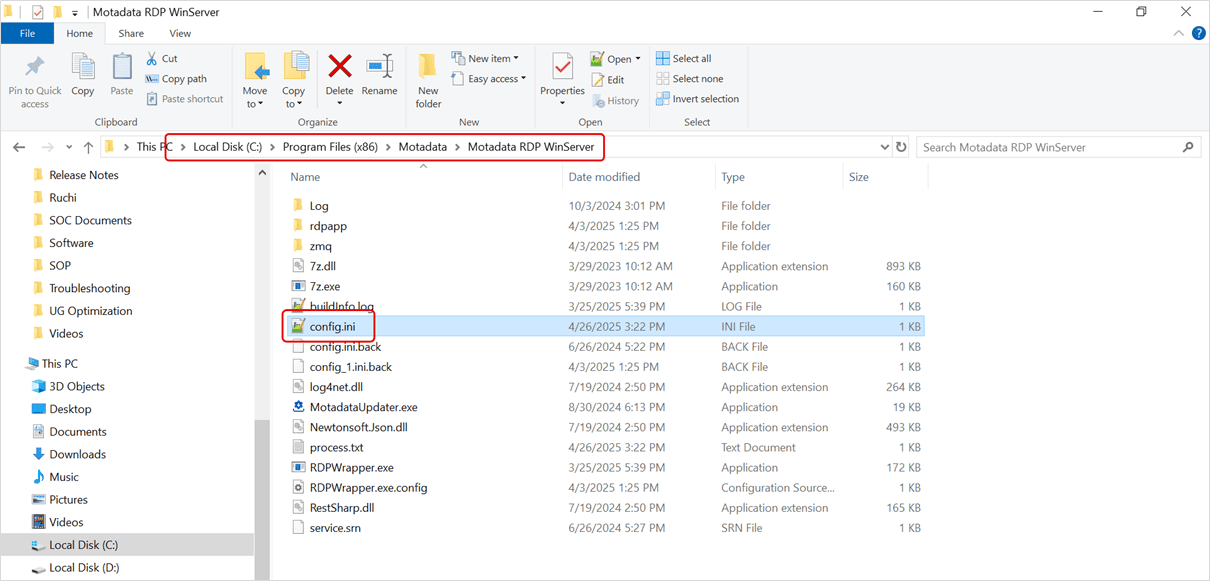Switch to the View ribbon tab
Viewport: 1210px width, 581px height.
tap(180, 33)
